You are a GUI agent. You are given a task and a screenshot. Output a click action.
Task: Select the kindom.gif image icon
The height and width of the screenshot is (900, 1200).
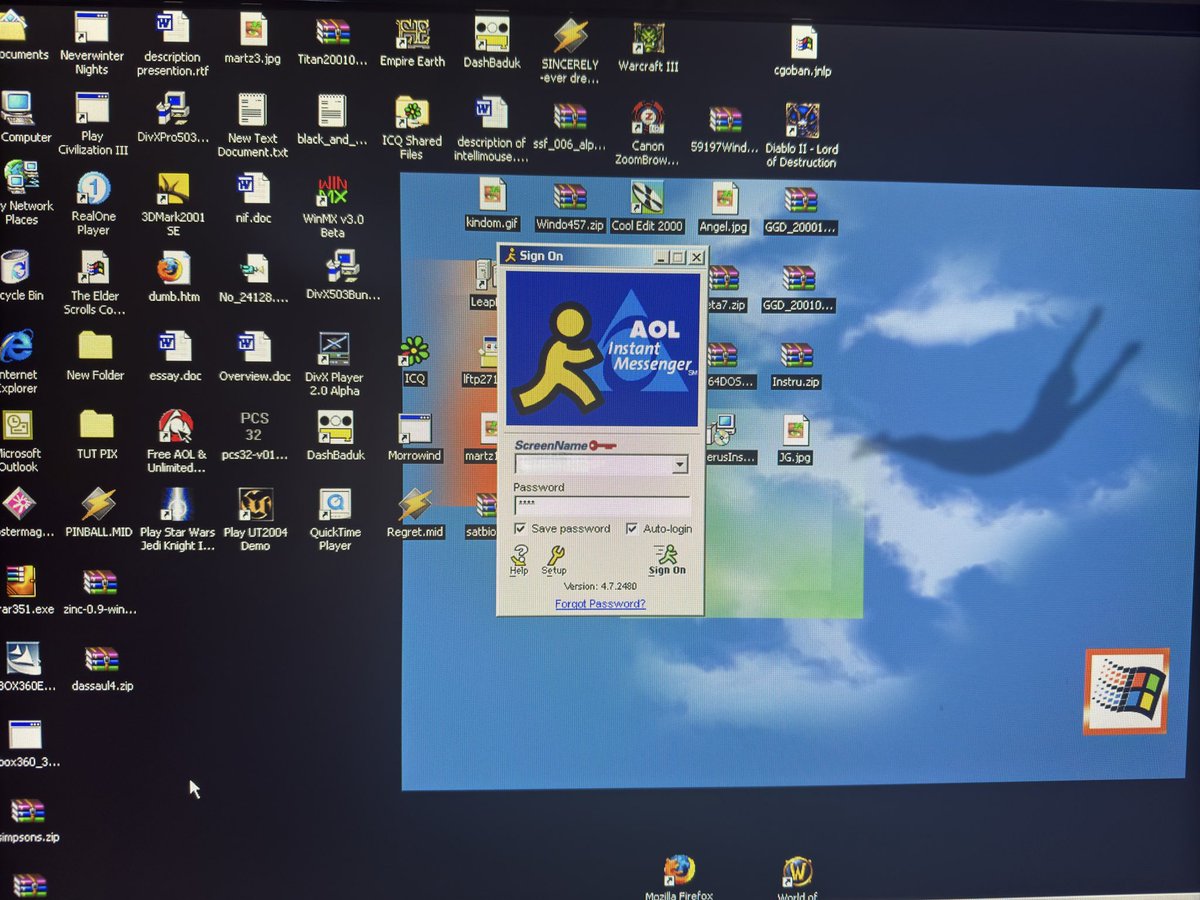click(x=492, y=195)
